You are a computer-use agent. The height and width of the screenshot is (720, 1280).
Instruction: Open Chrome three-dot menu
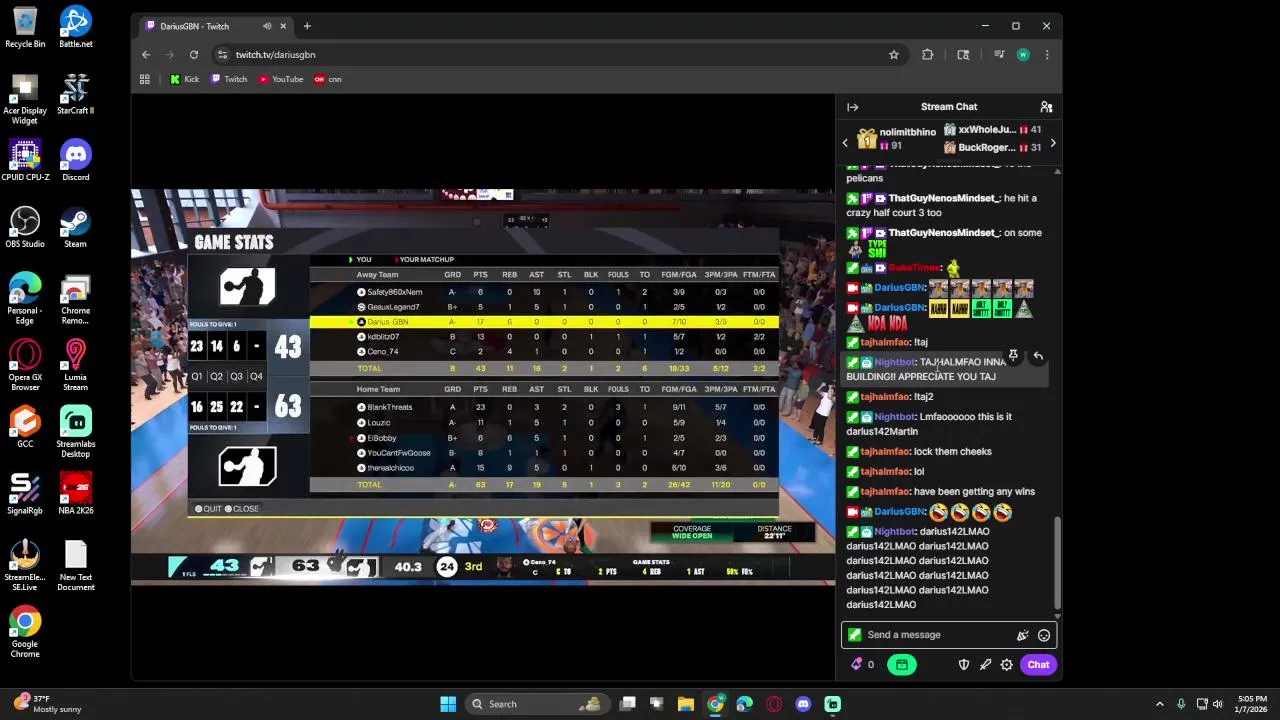pyautogui.click(x=1047, y=55)
